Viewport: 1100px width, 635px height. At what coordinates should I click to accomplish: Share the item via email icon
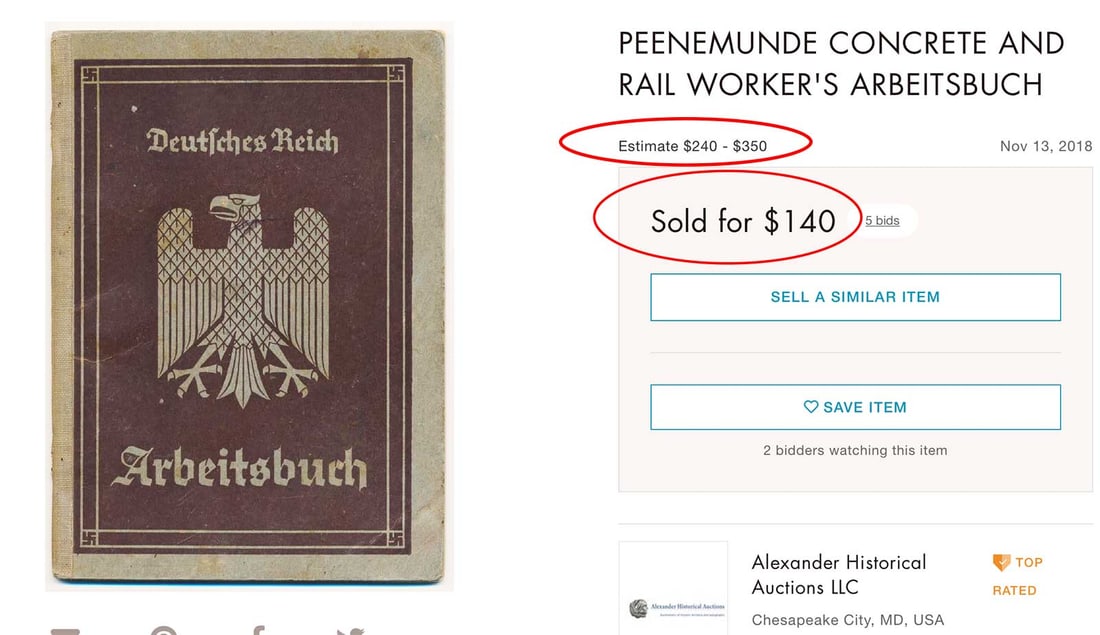[x=66, y=631]
